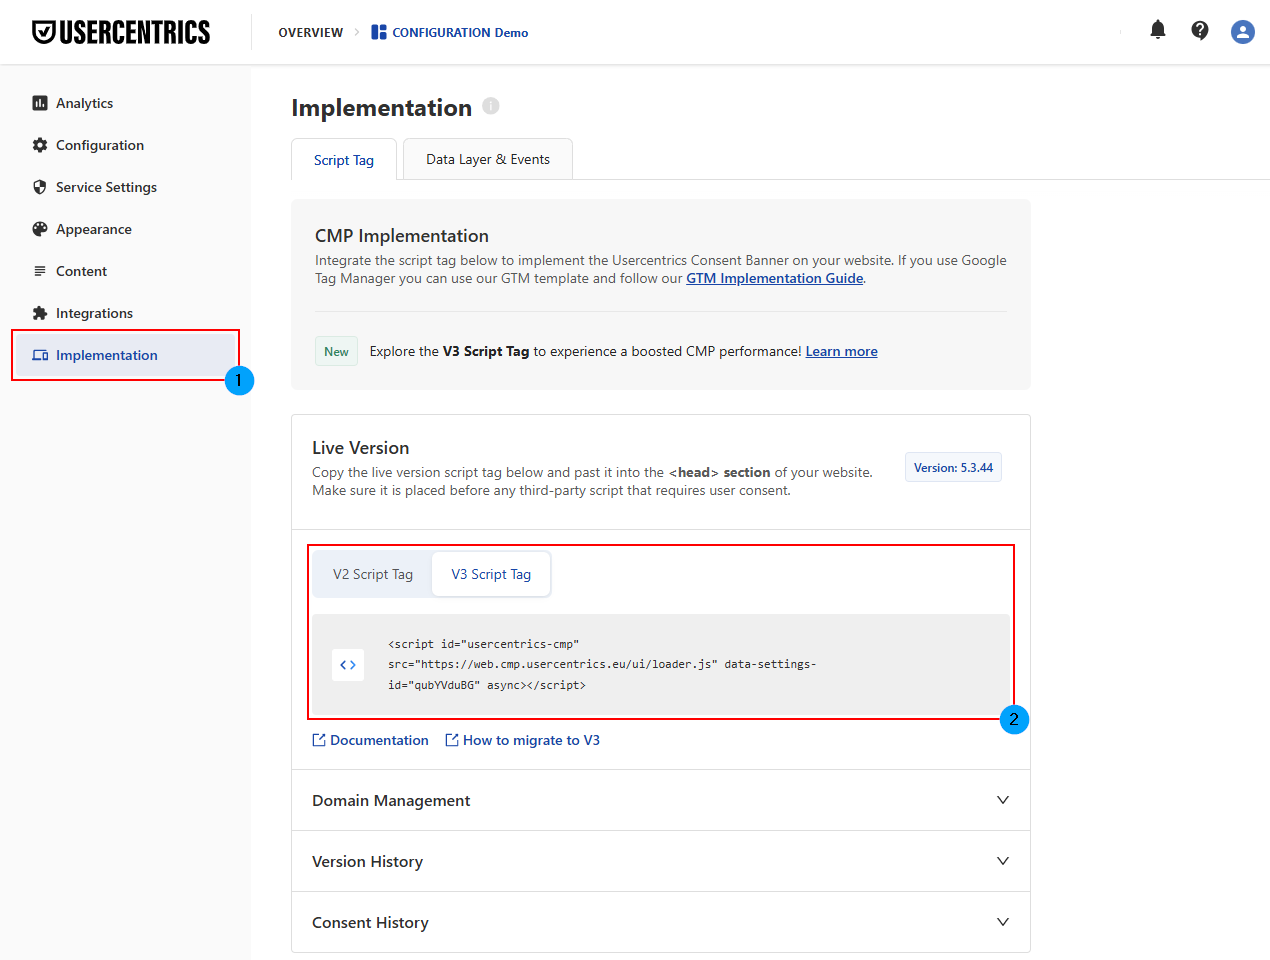Open the Documentation link
Viewport: 1270px width, 960px height.
(x=379, y=740)
